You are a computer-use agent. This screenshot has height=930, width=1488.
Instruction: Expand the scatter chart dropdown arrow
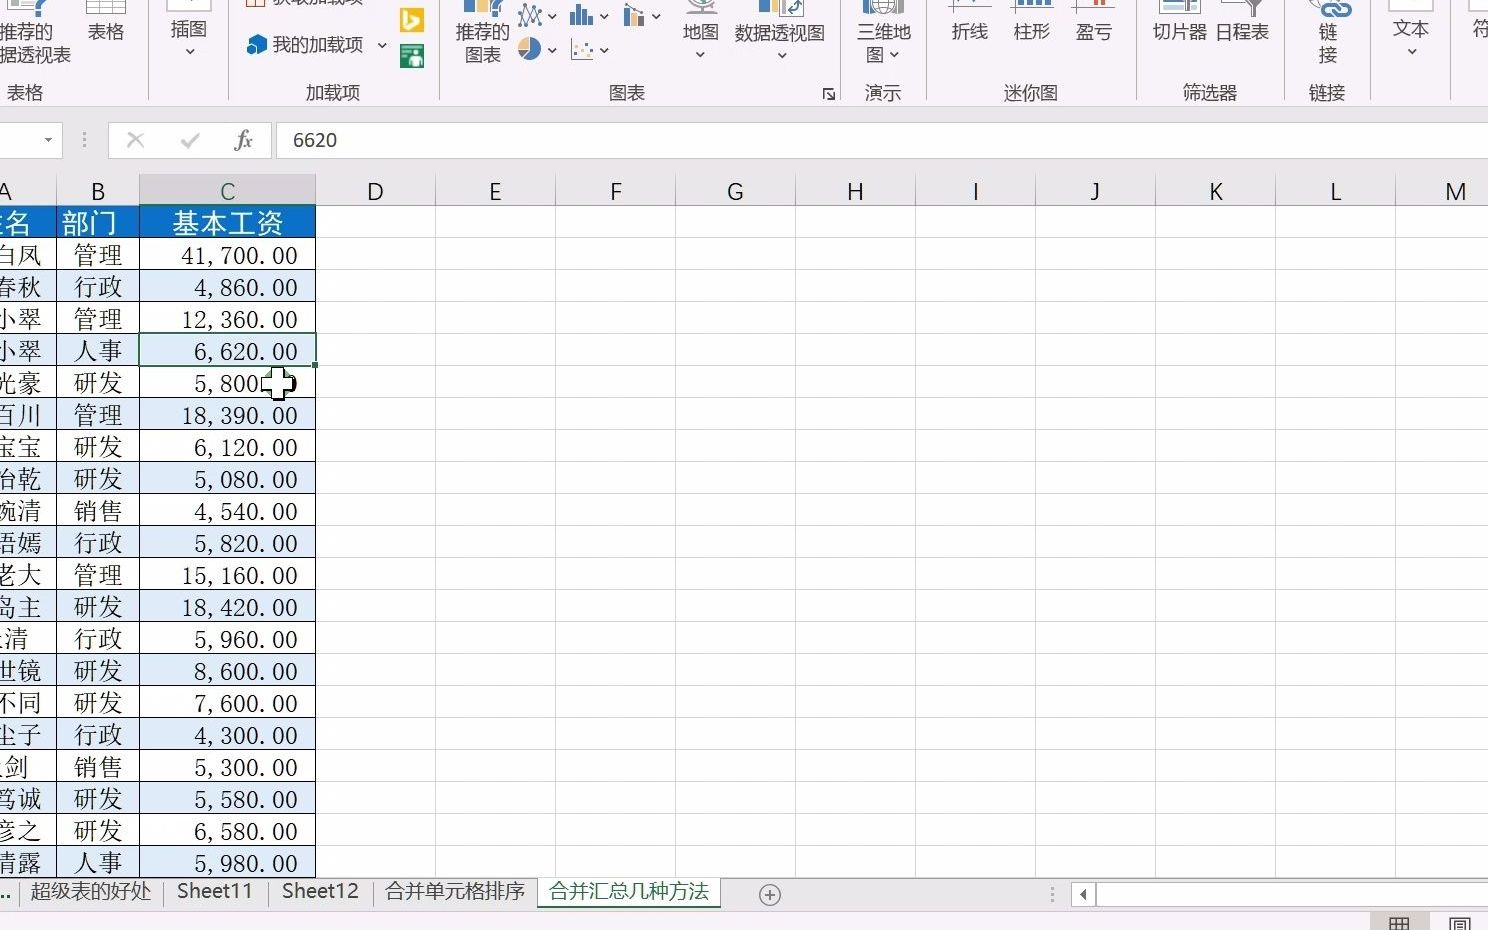pyautogui.click(x=604, y=50)
